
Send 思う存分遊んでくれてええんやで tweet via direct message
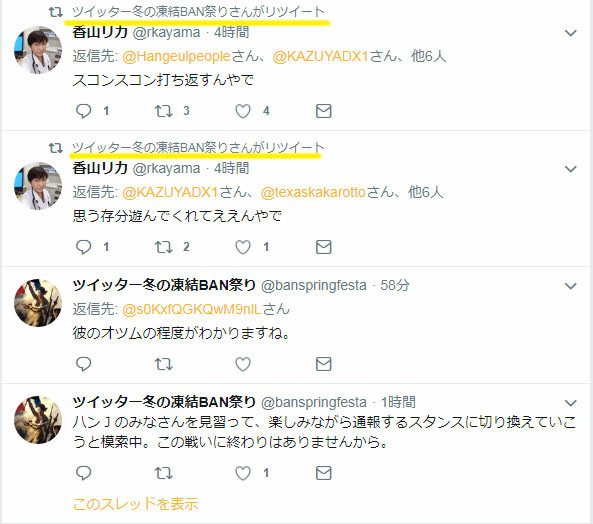coord(324,247)
